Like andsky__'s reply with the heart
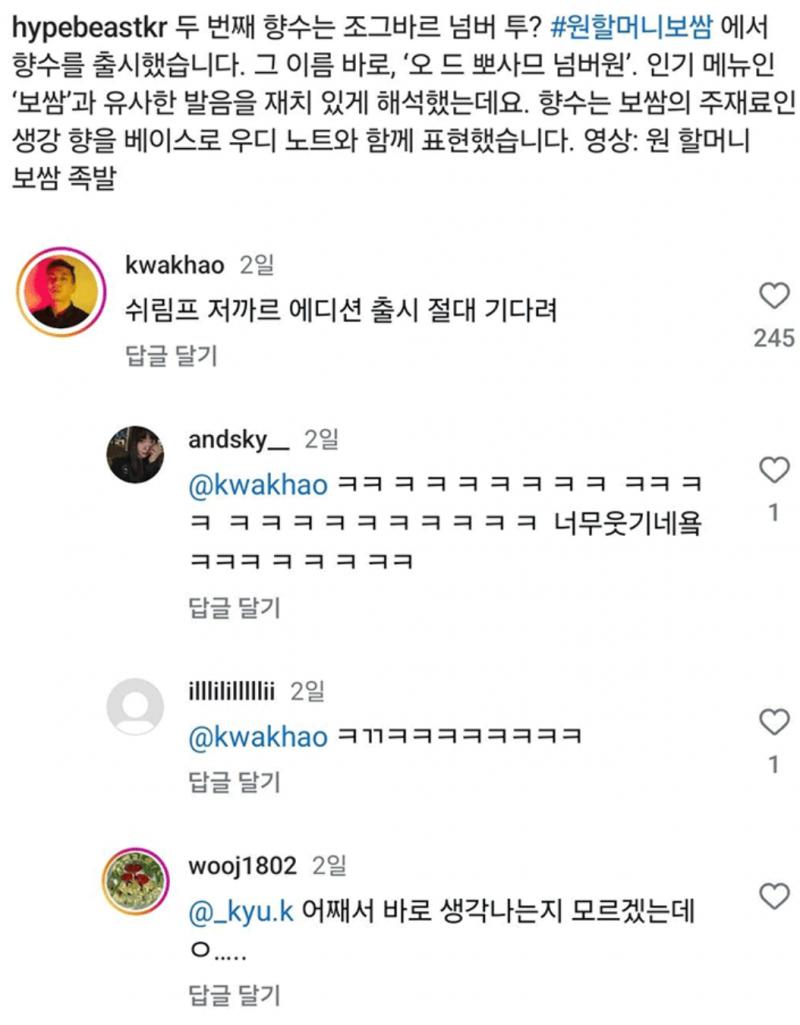 pos(774,469)
